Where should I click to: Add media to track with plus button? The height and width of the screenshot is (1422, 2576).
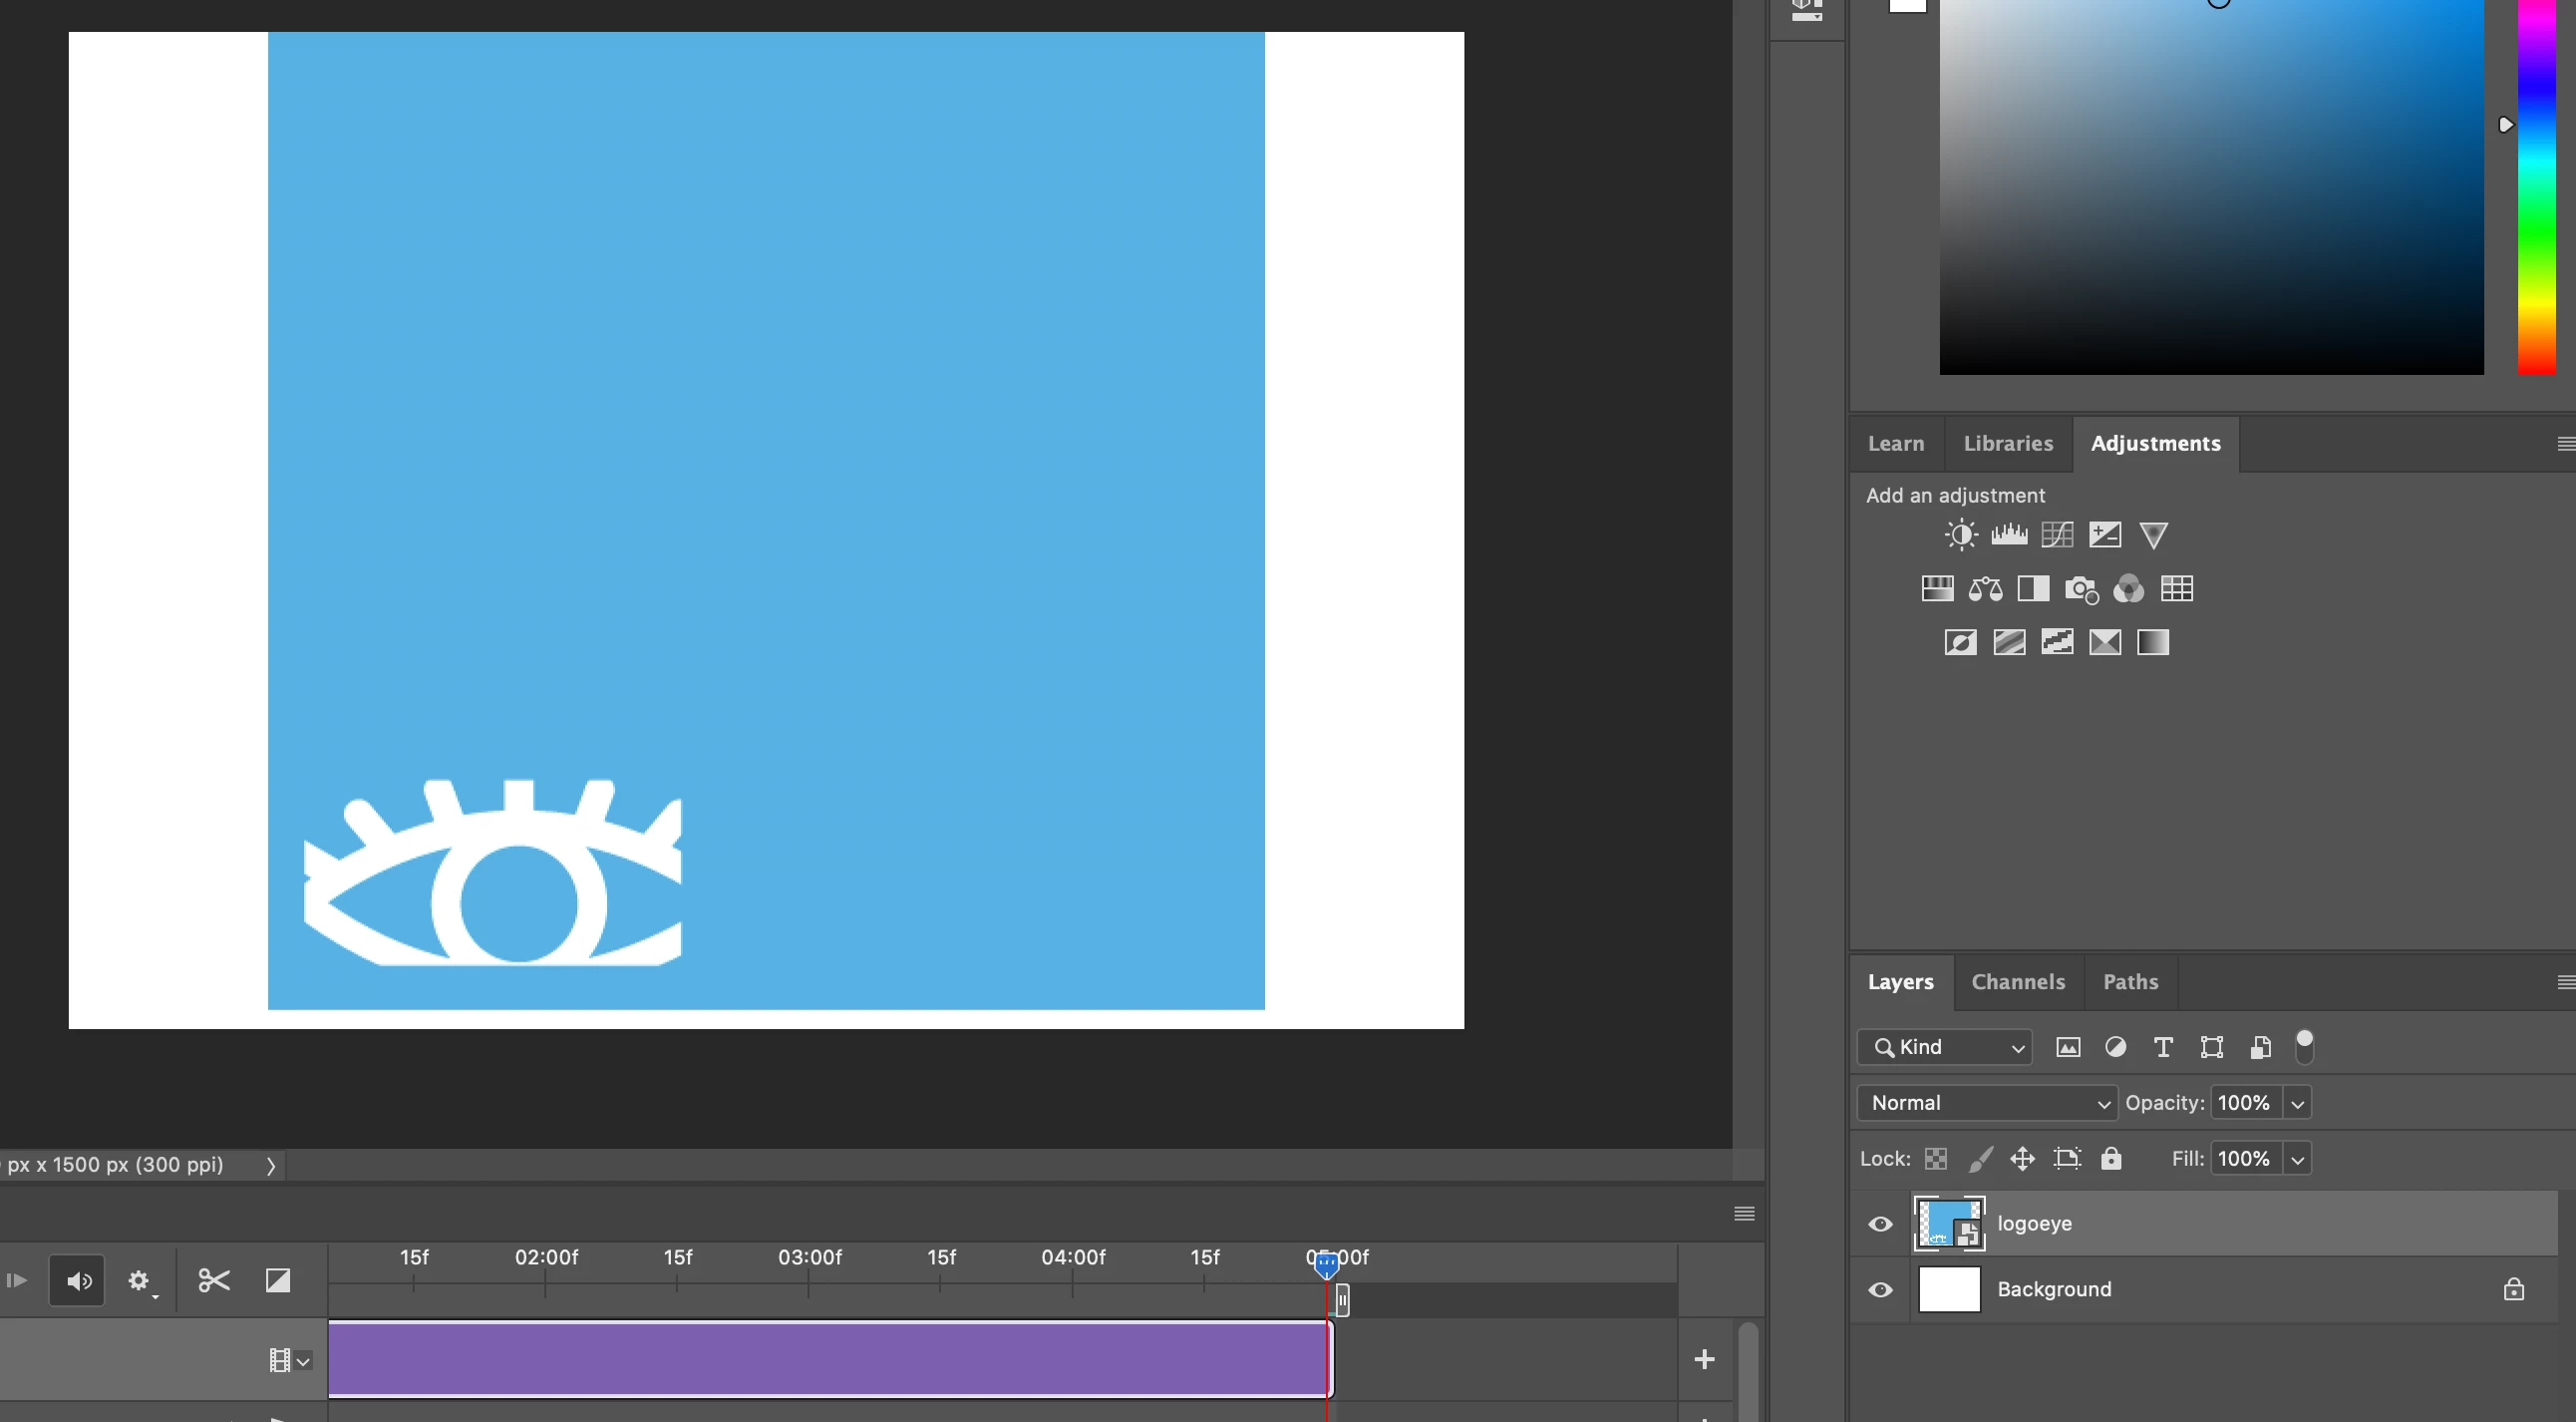tap(1705, 1358)
